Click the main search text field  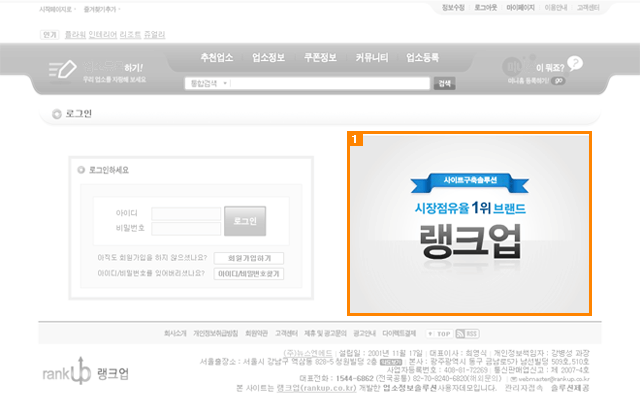[x=330, y=83]
